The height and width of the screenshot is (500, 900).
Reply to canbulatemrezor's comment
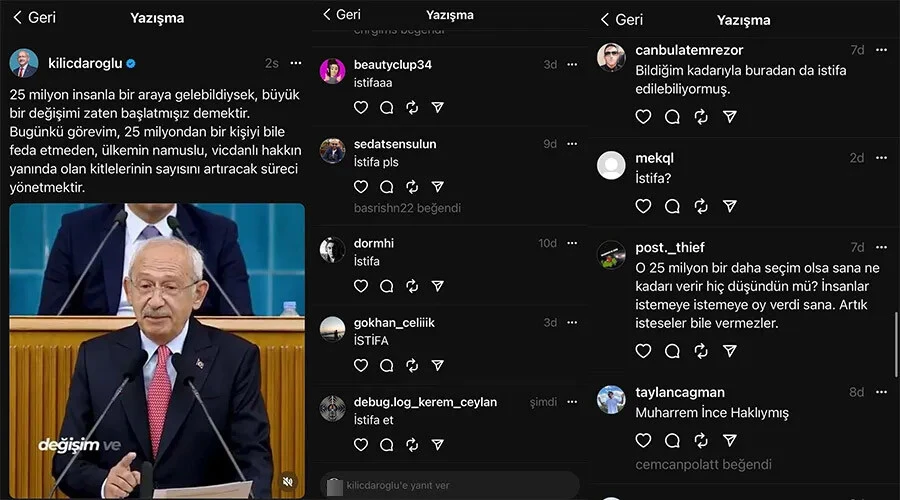[672, 117]
